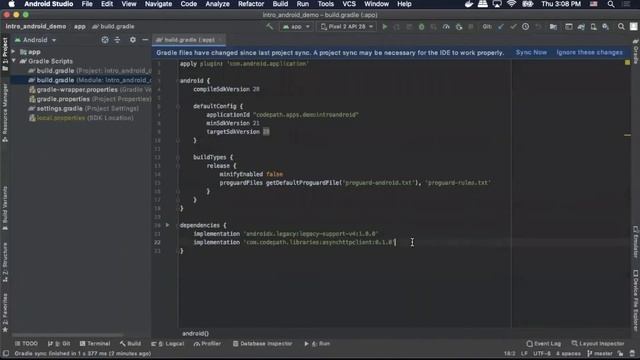Image resolution: width=640 pixels, height=360 pixels.
Task: Select build.gradle (Project) in project tree
Action: pos(90,71)
